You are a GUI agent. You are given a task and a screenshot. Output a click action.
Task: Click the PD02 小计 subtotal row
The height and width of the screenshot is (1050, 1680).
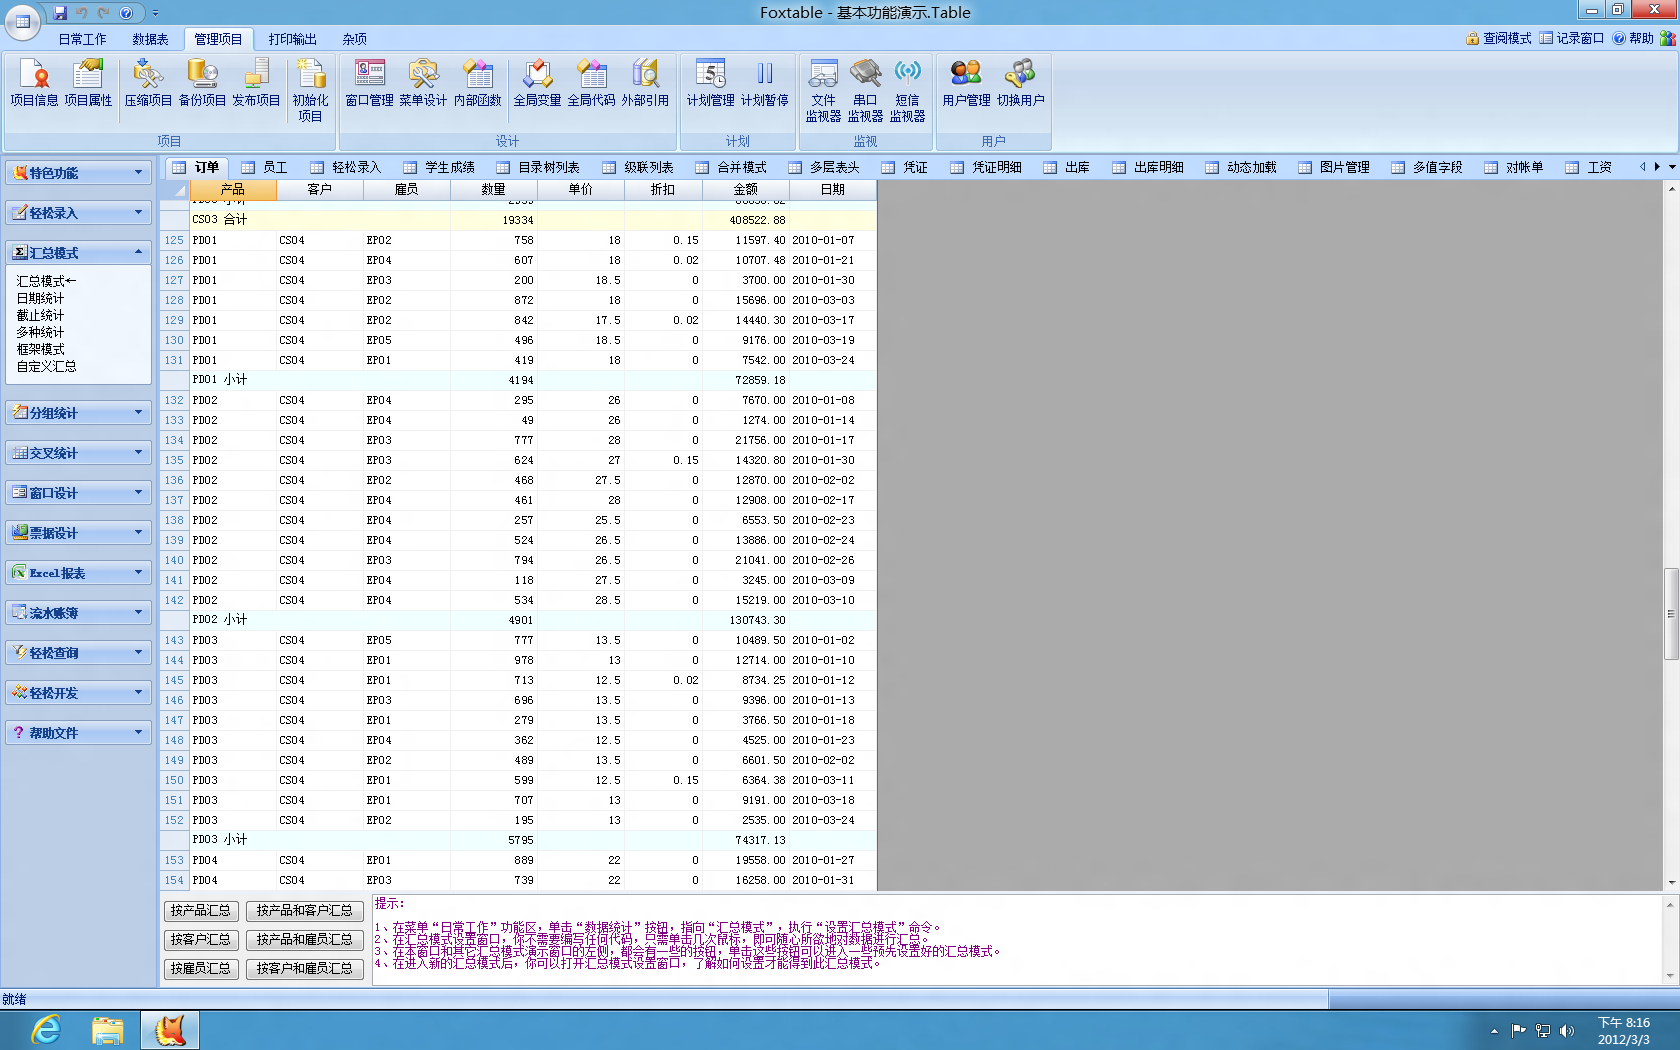click(518, 620)
